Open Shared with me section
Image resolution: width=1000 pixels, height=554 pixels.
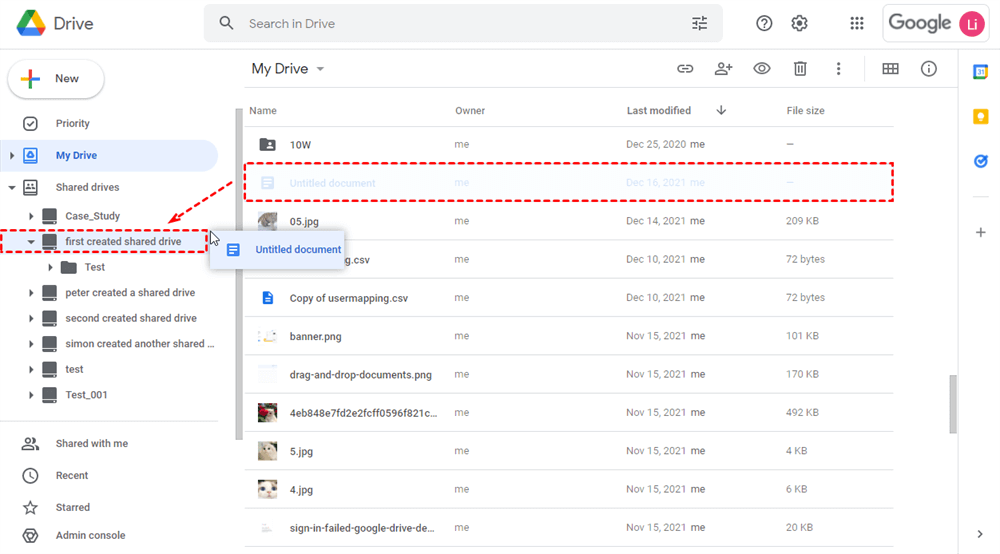click(91, 444)
